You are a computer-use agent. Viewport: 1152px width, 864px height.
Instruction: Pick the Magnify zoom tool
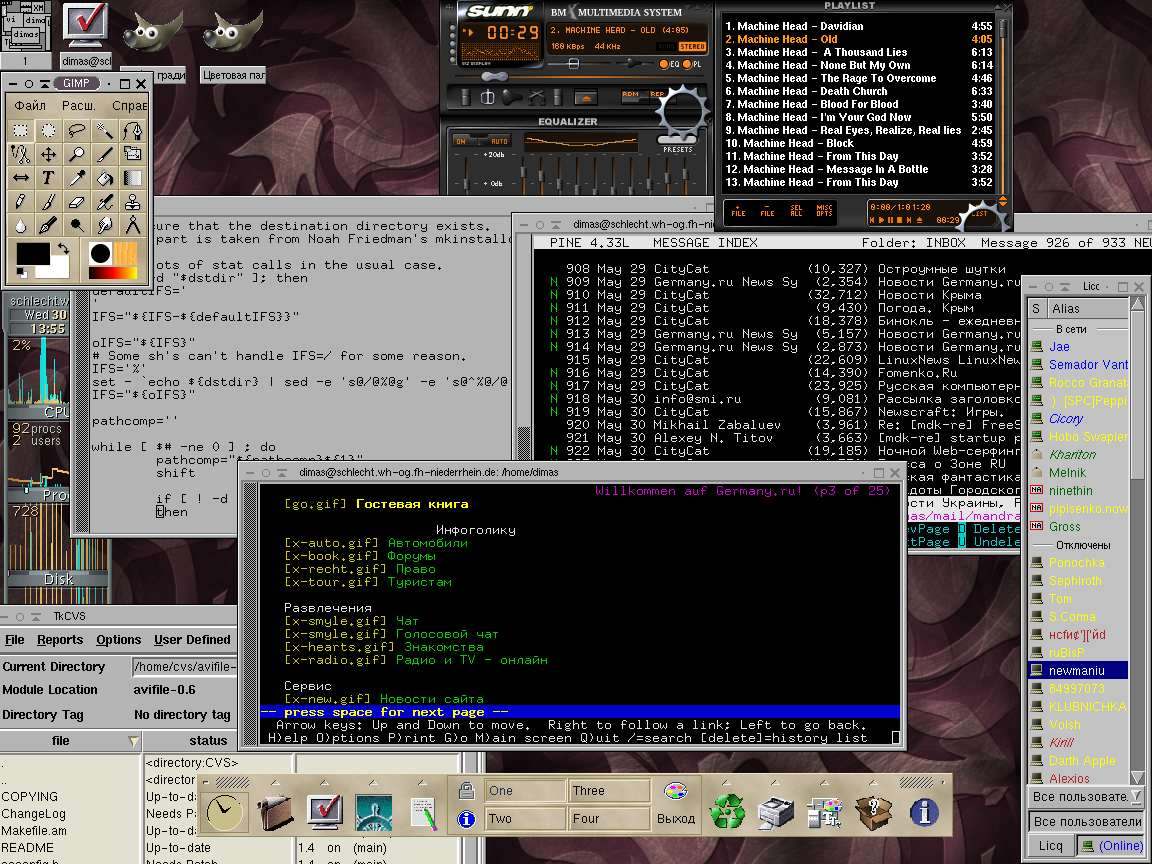(x=76, y=154)
